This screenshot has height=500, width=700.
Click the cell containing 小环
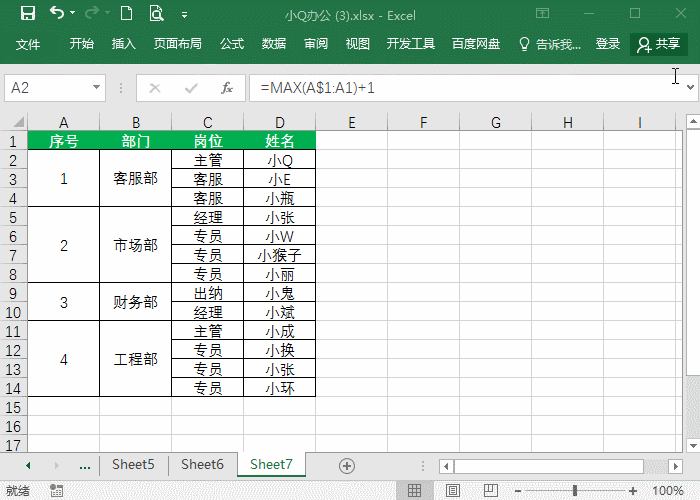279,388
